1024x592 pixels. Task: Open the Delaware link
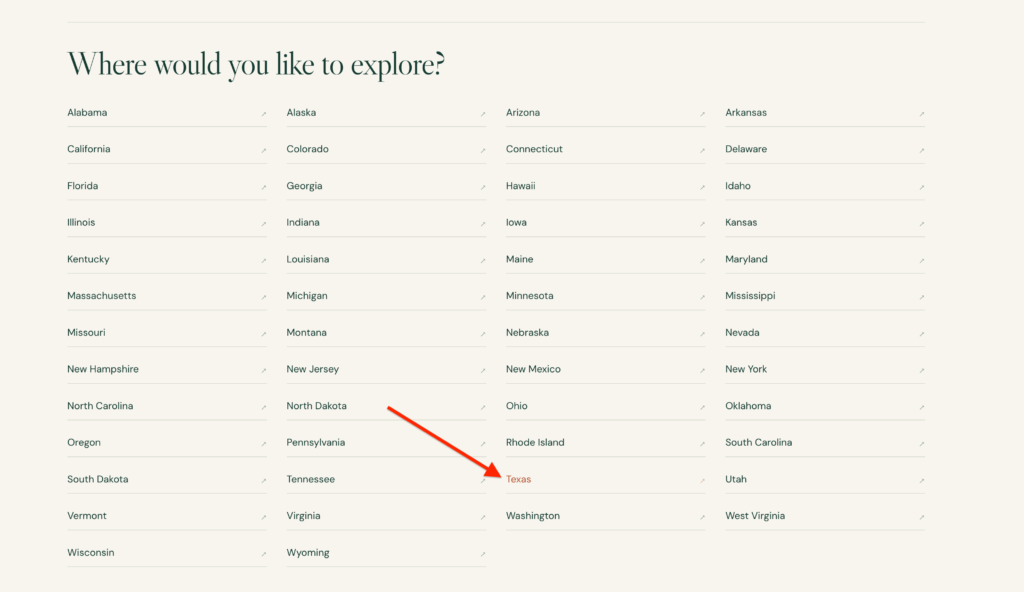746,149
